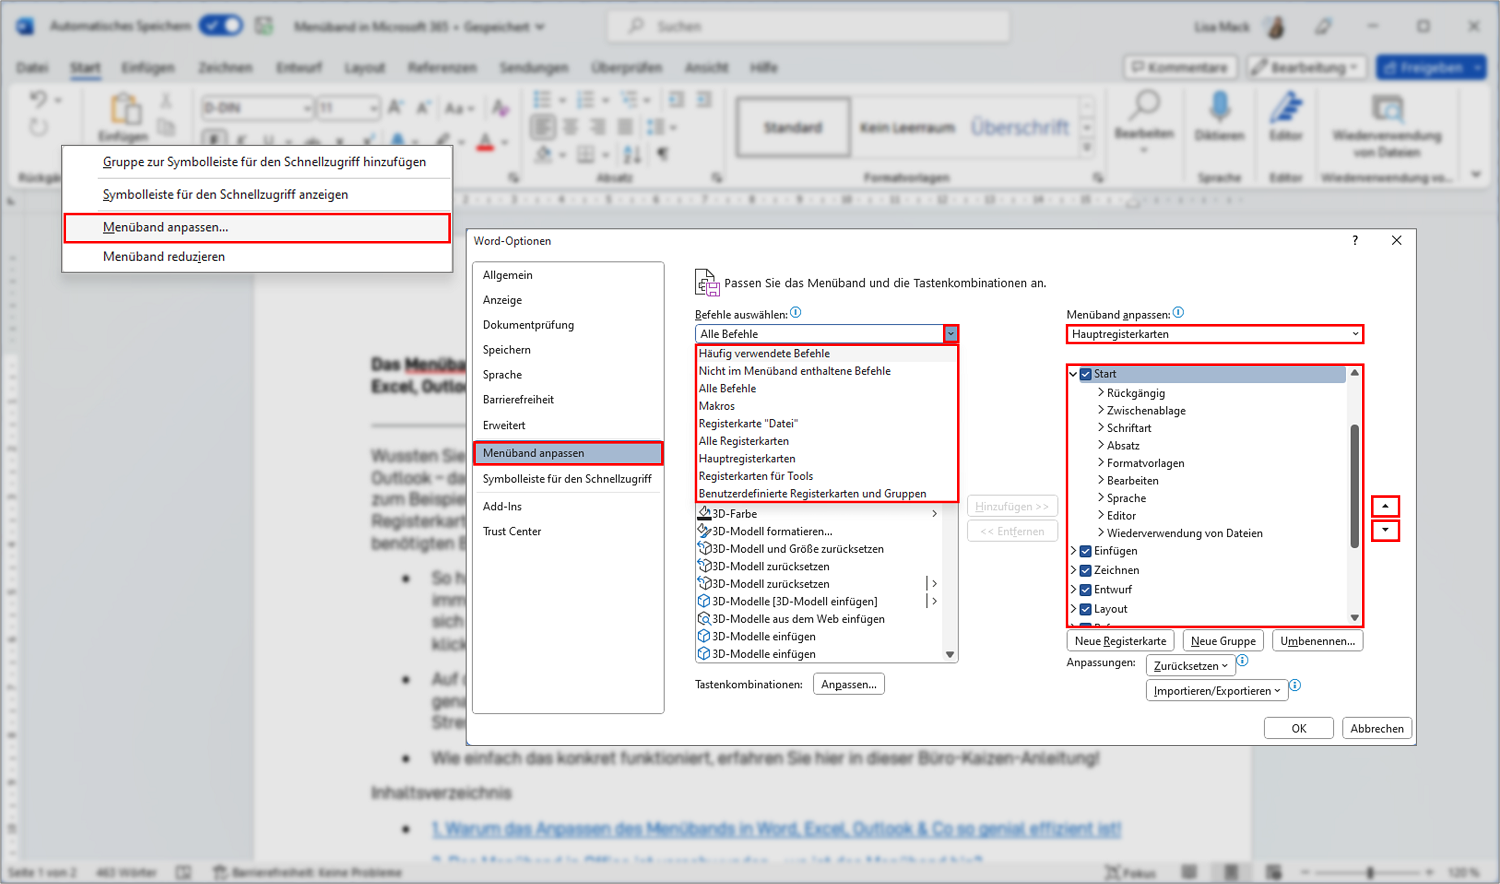Open the Word-Optionen help question mark
Viewport: 1500px width, 884px height.
[x=1355, y=240]
